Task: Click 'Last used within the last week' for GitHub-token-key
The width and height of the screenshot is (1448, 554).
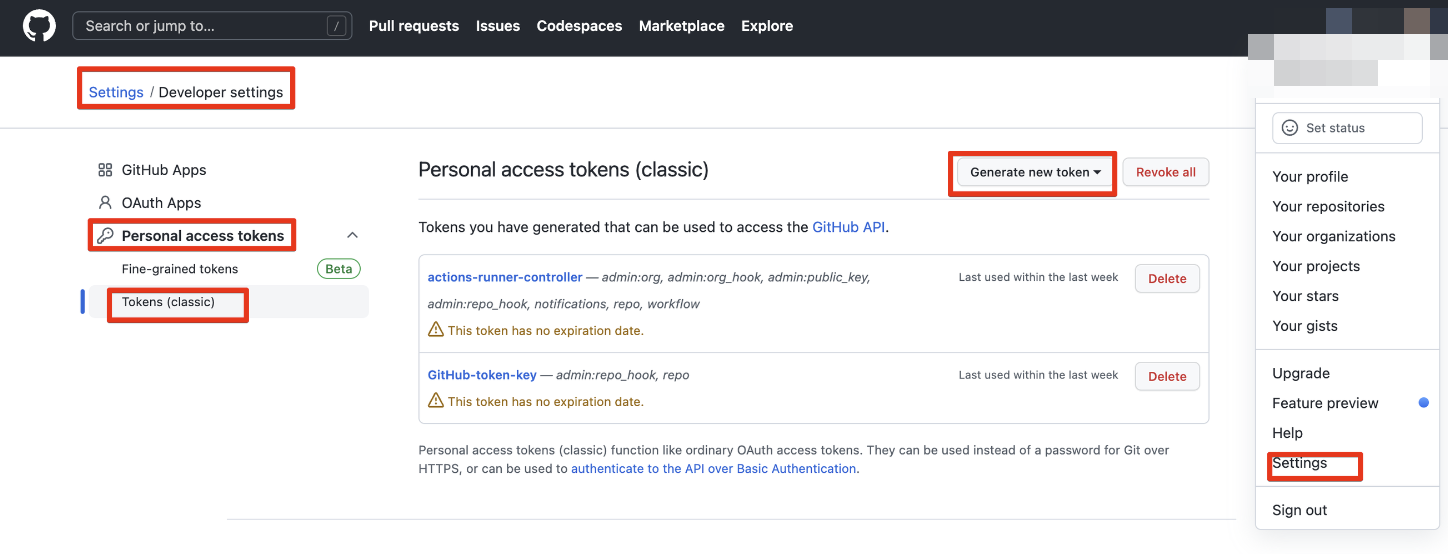Action: pyautogui.click(x=1038, y=375)
